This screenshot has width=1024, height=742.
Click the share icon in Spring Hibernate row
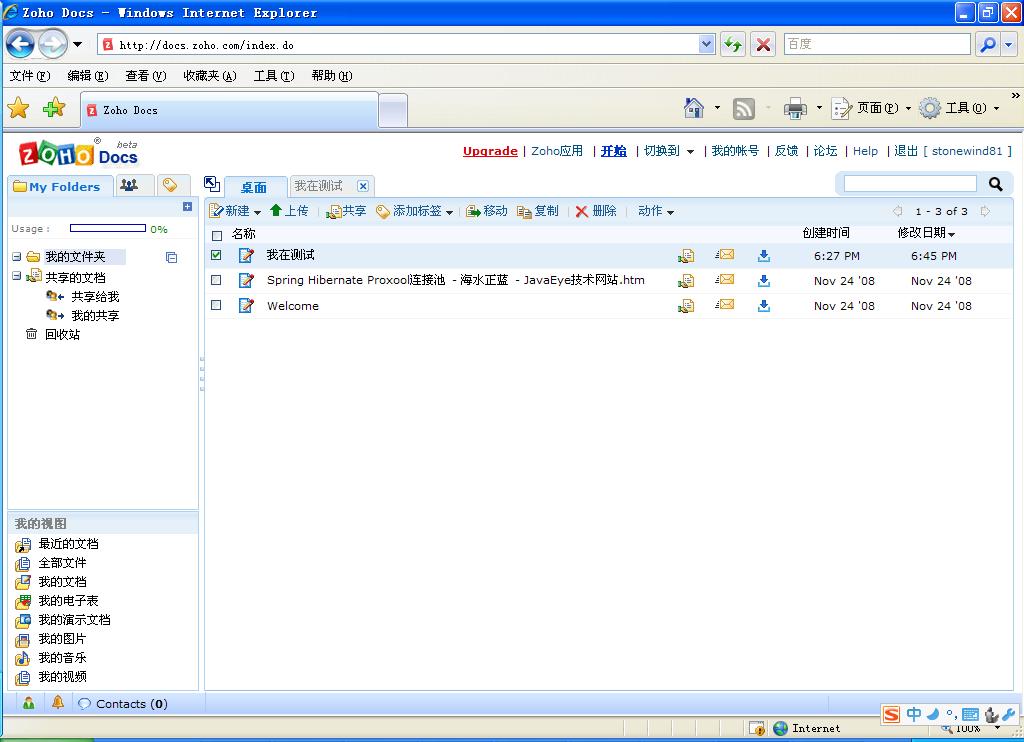coord(686,281)
